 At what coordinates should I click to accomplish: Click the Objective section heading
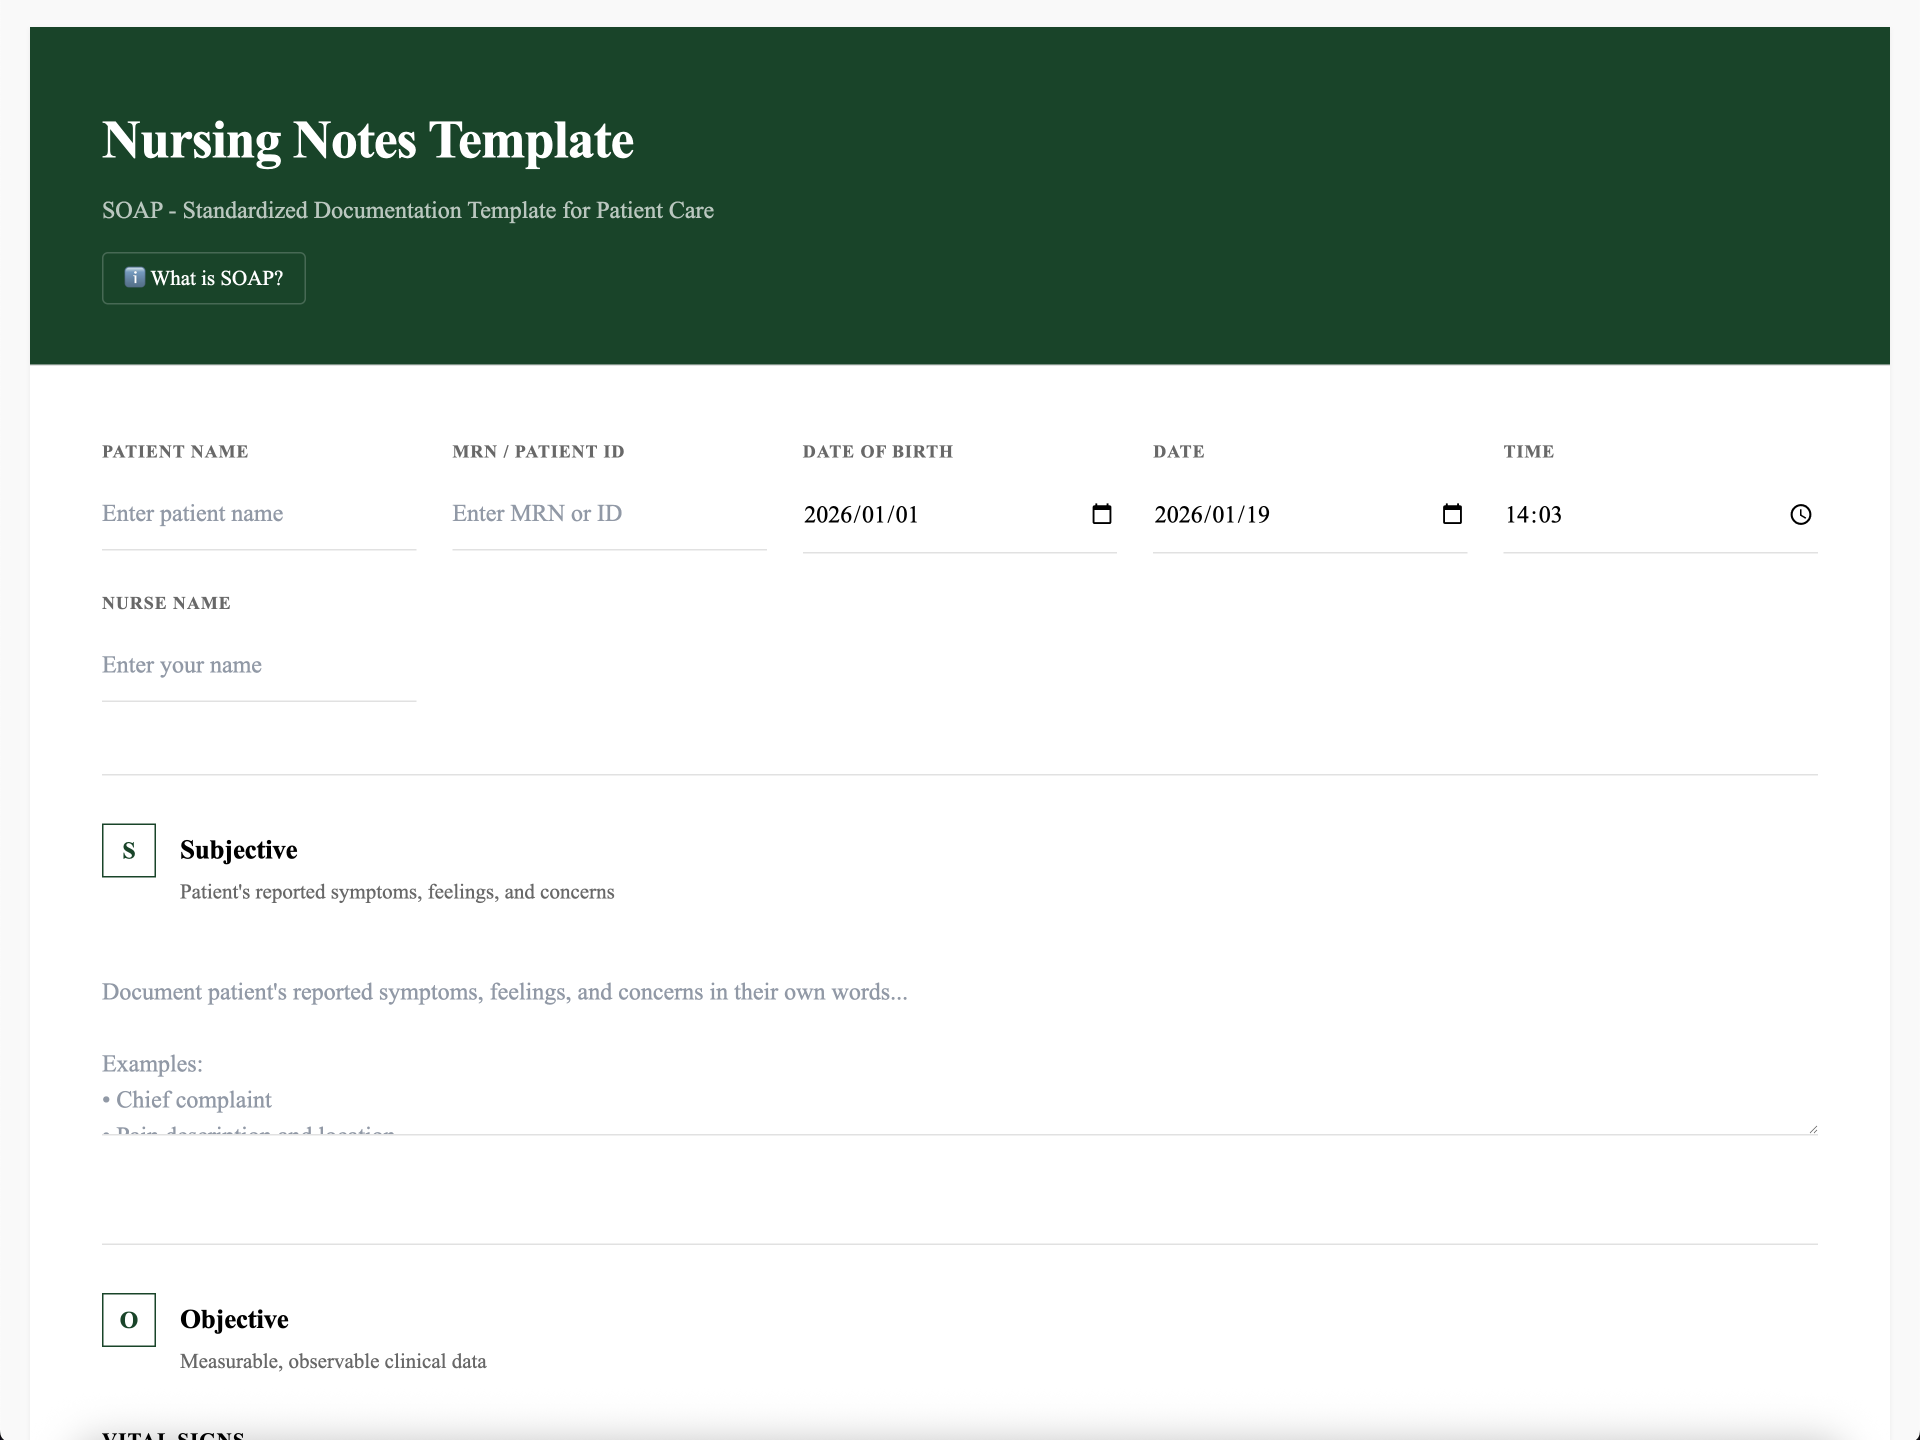click(x=234, y=1320)
